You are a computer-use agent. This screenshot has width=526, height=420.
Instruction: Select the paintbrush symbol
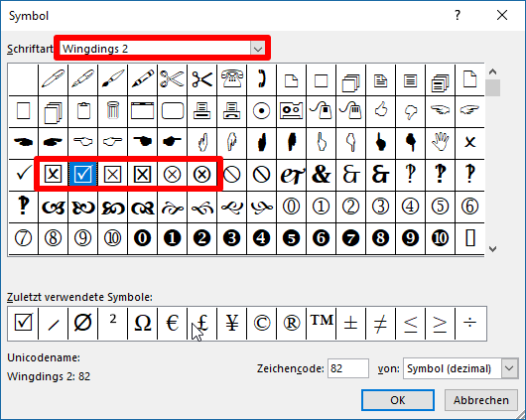click(x=113, y=80)
